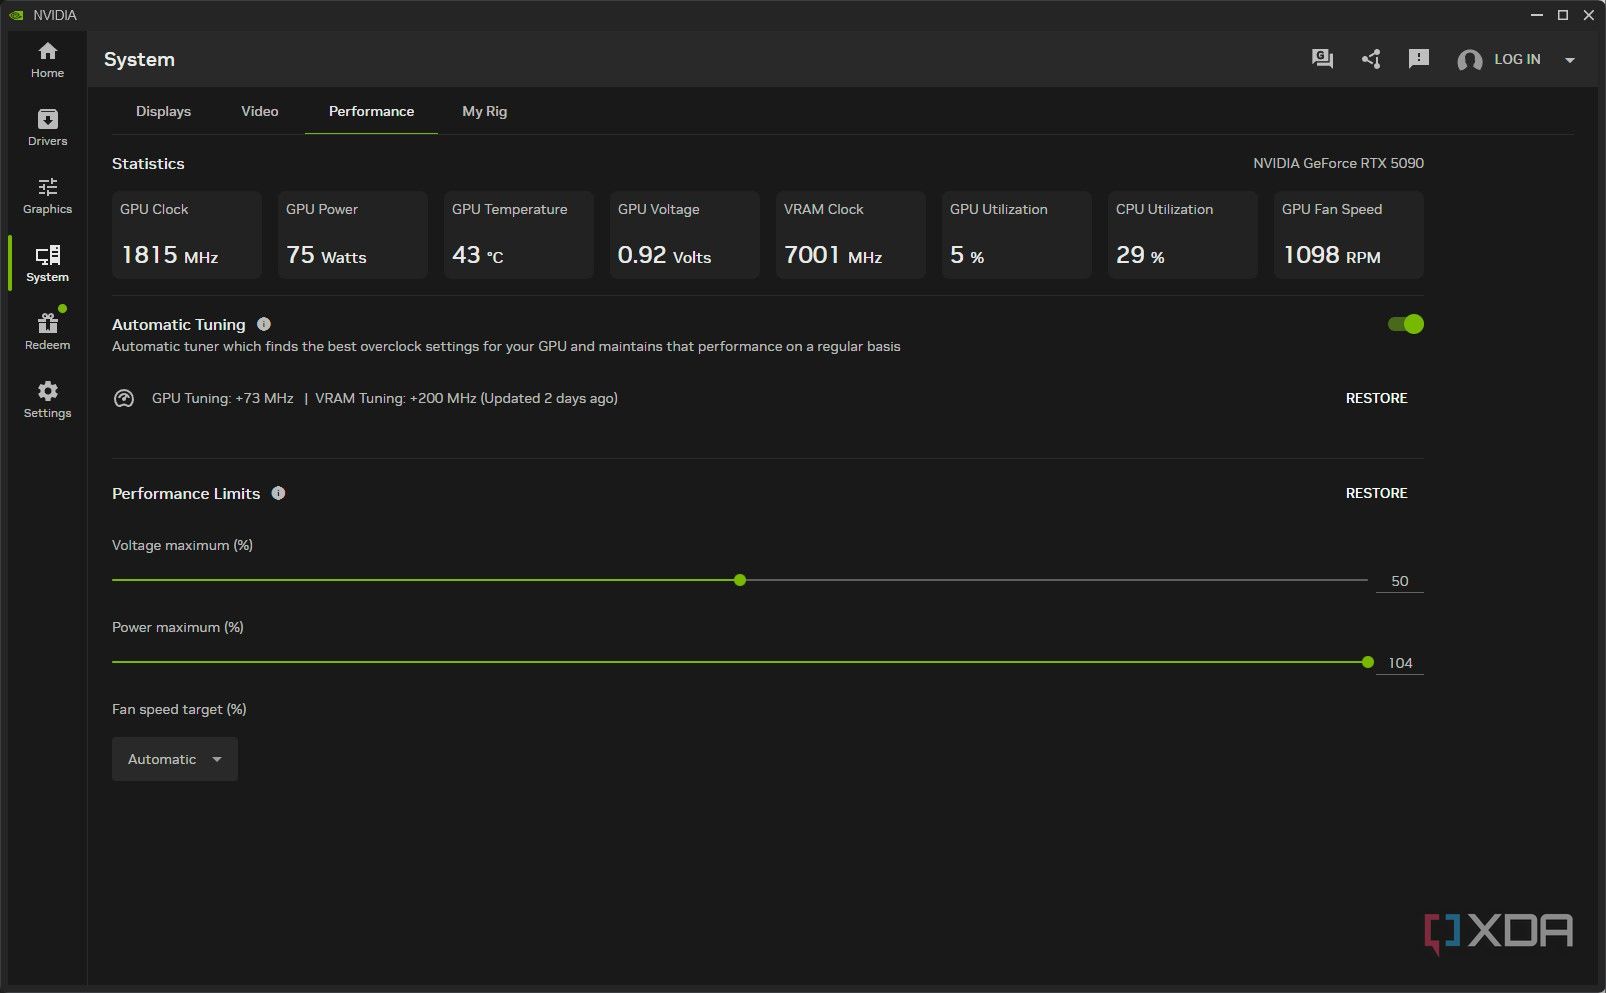1606x993 pixels.
Task: Click the user avatar icon
Action: [1469, 60]
